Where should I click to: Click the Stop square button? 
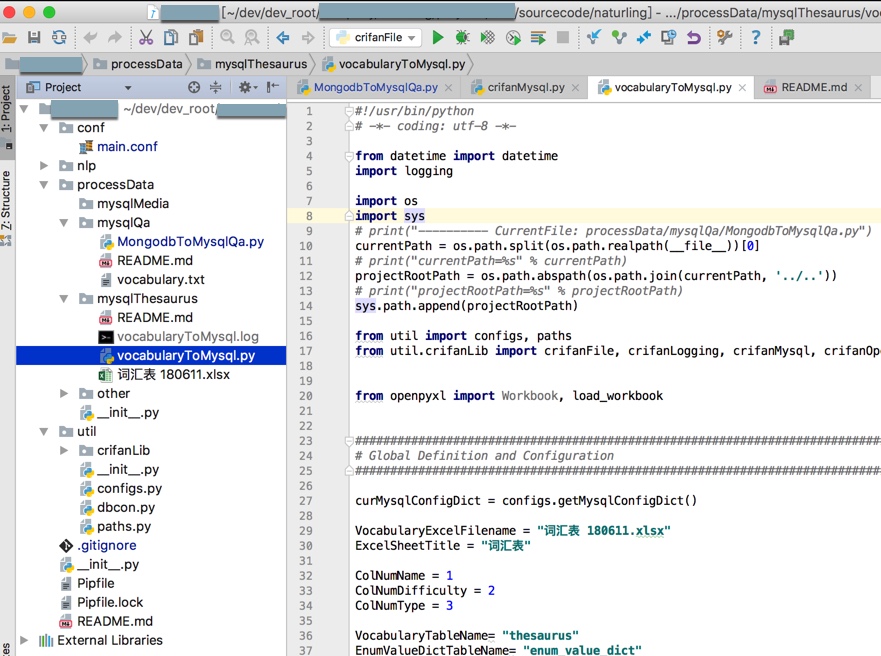click(562, 38)
